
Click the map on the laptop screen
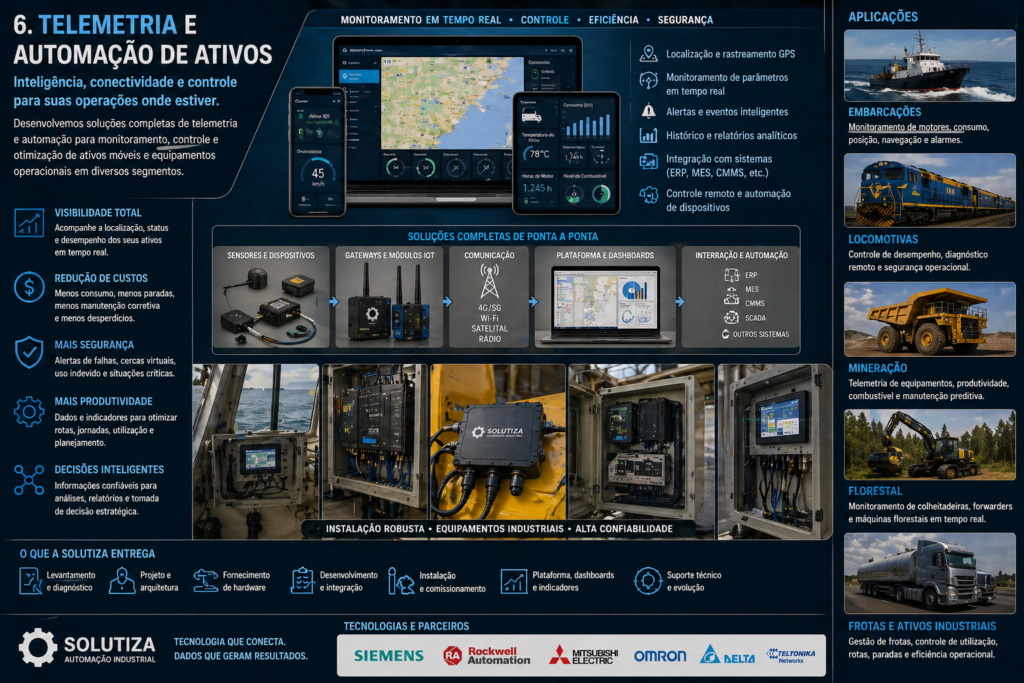tap(452, 103)
